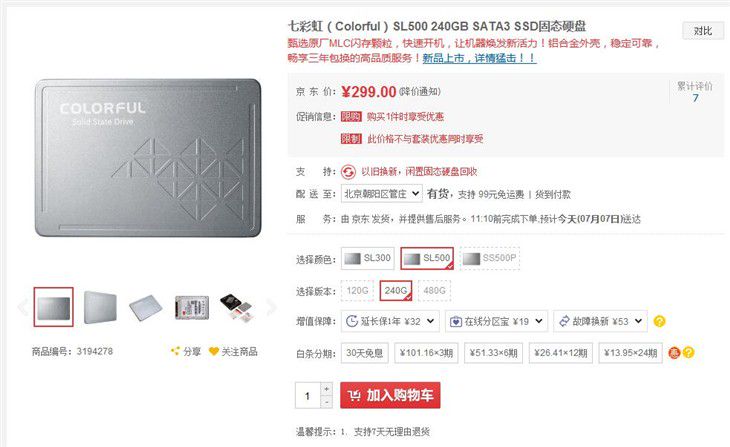730x447 pixels.
Task: Click the share icon beside 分享
Action: click(x=176, y=351)
